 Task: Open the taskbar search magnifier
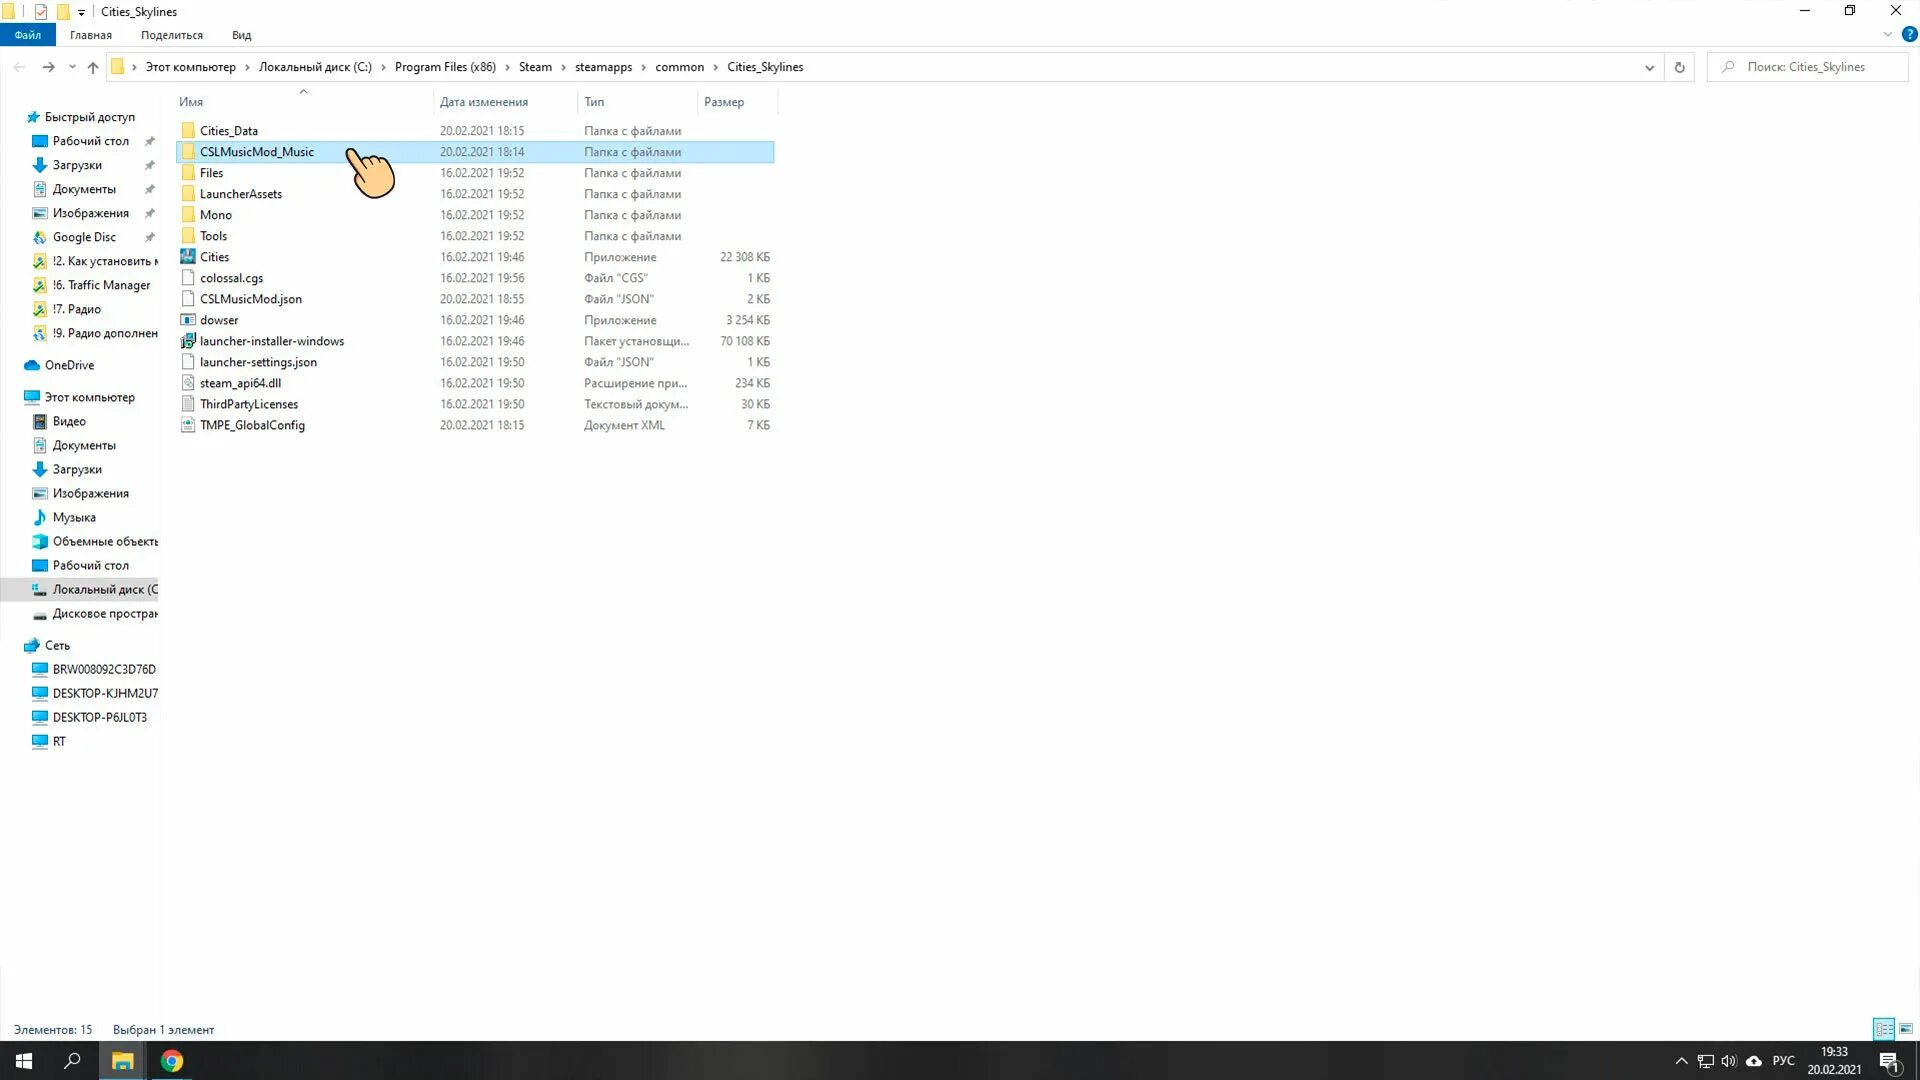(72, 1061)
